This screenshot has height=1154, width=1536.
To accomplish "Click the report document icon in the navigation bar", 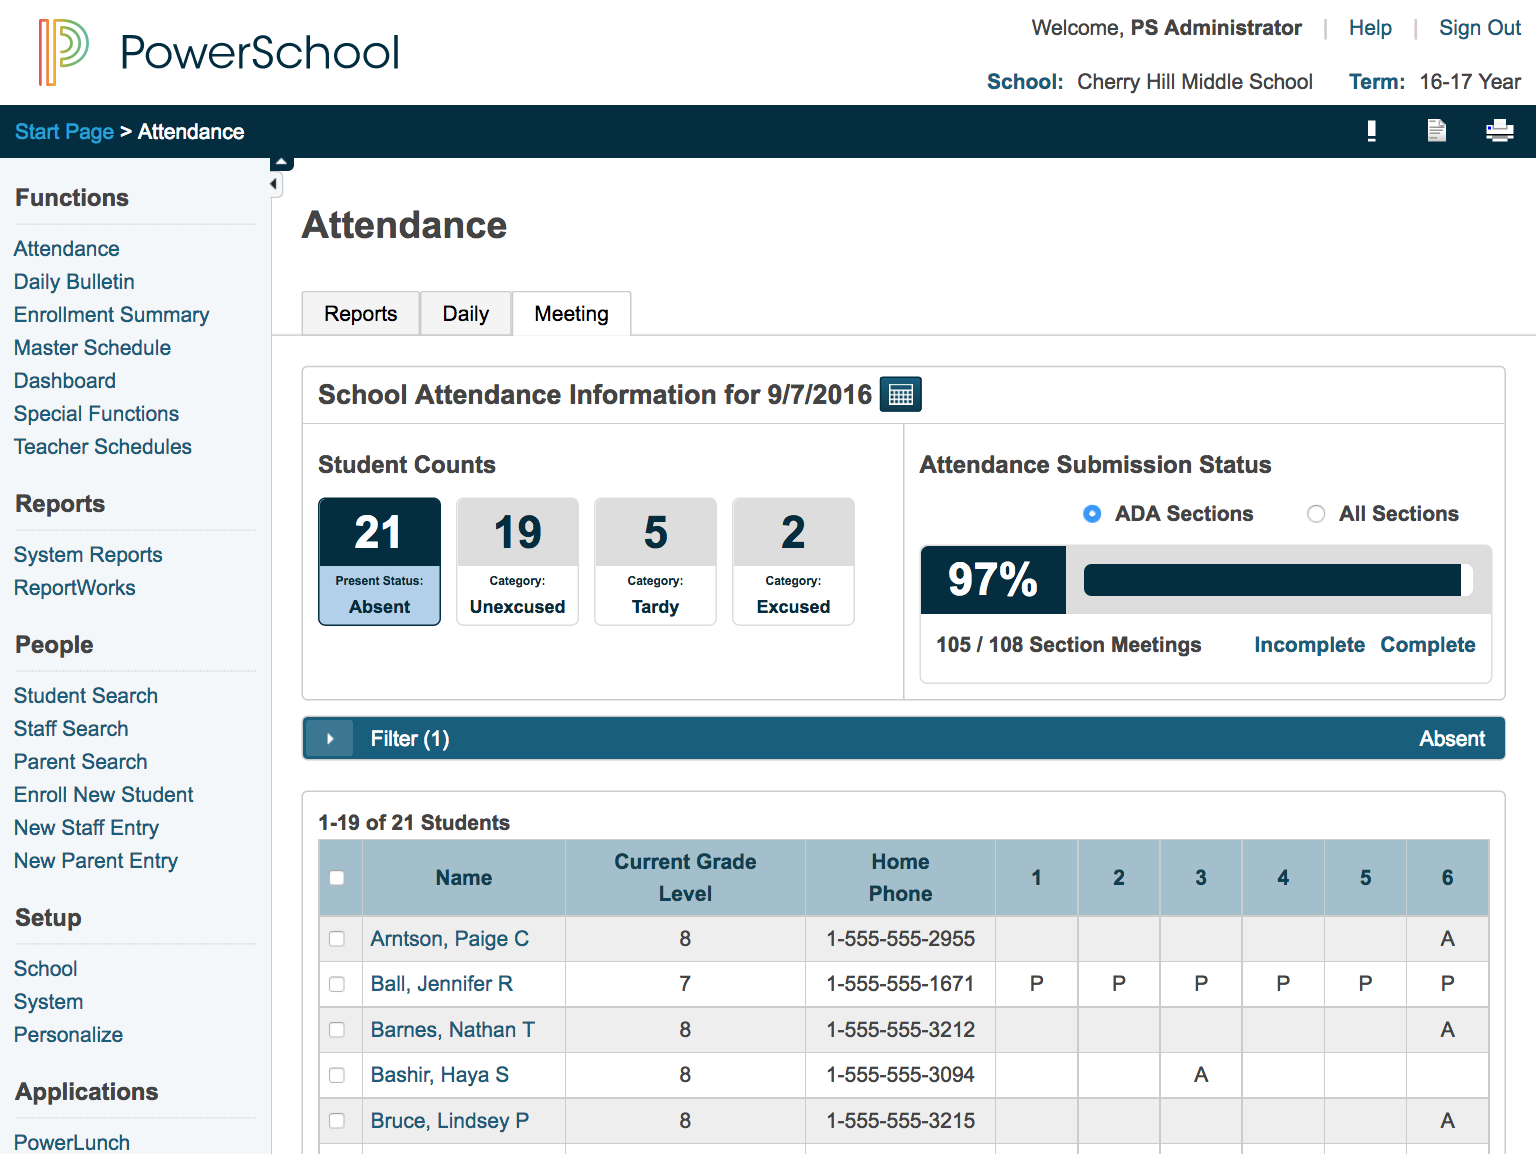I will (x=1436, y=131).
